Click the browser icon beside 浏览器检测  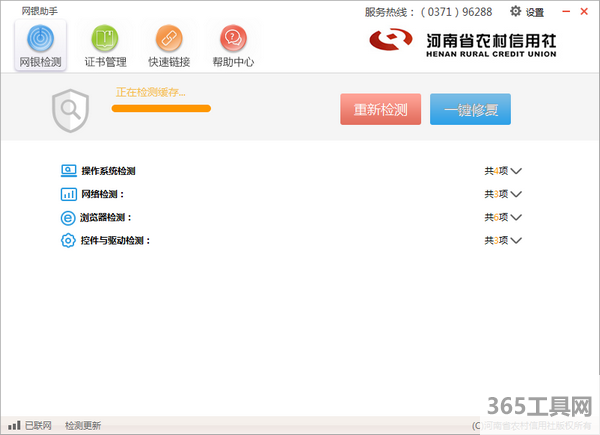(68, 217)
